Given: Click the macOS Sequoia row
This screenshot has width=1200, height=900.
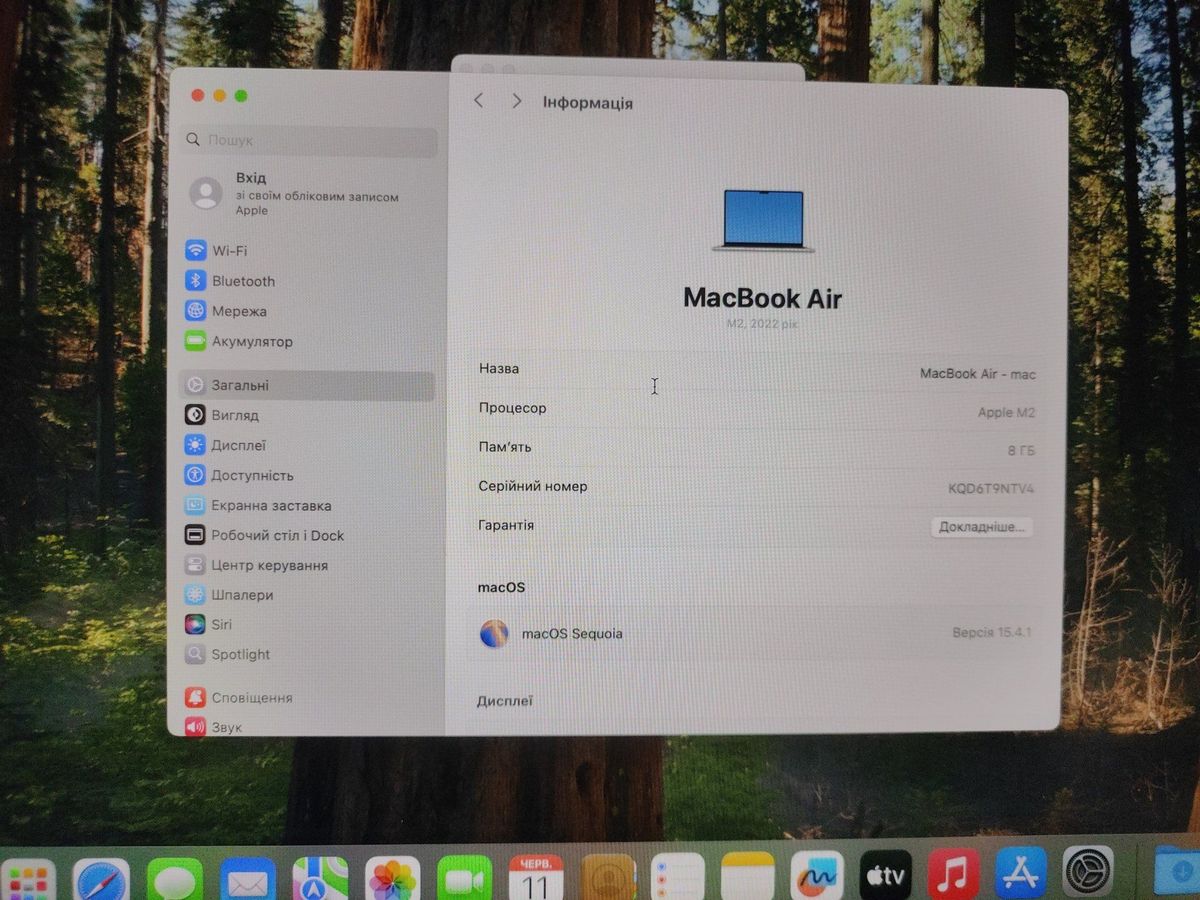Looking at the screenshot, I should pos(755,634).
